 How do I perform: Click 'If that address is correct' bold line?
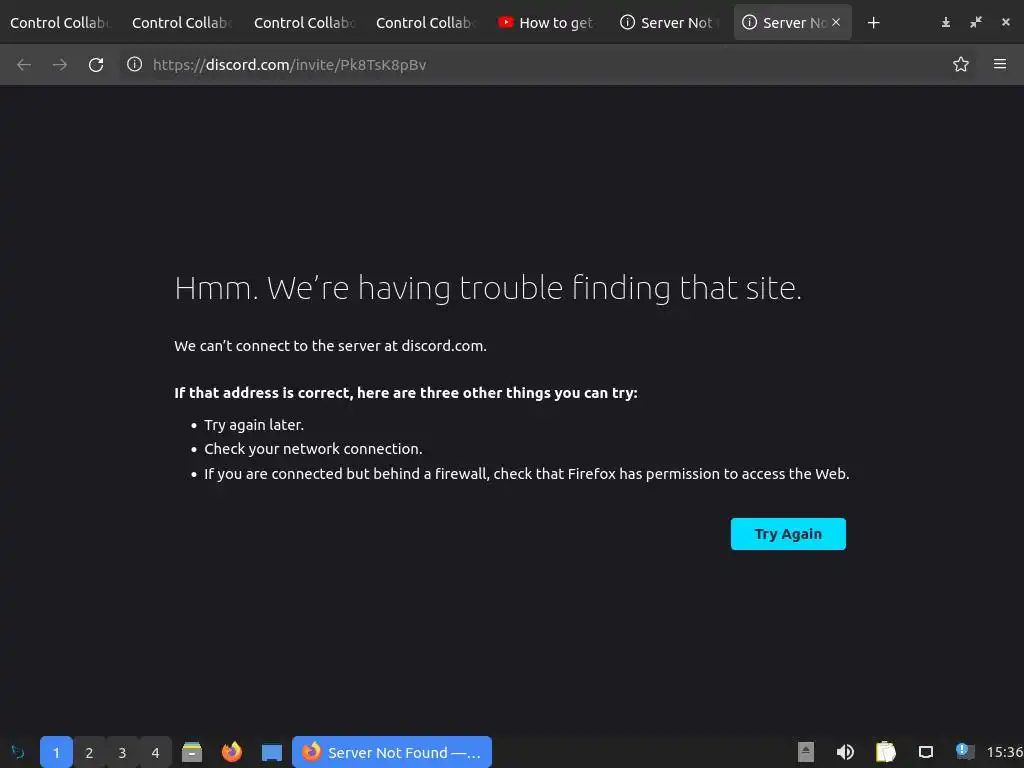[x=406, y=392]
